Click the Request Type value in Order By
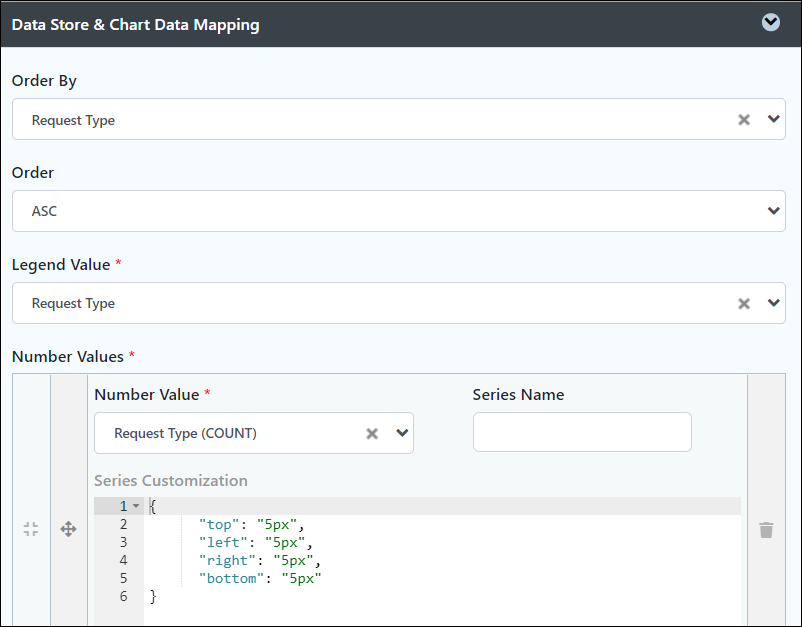Viewport: 802px width, 627px height. (x=73, y=120)
